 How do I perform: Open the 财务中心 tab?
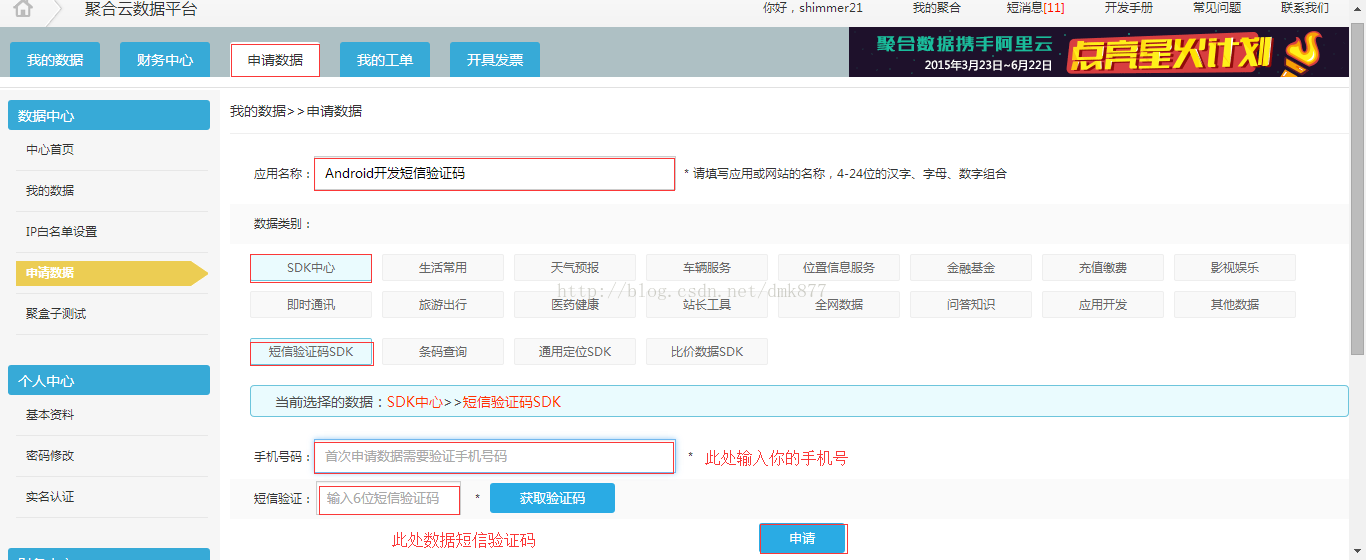coord(165,60)
